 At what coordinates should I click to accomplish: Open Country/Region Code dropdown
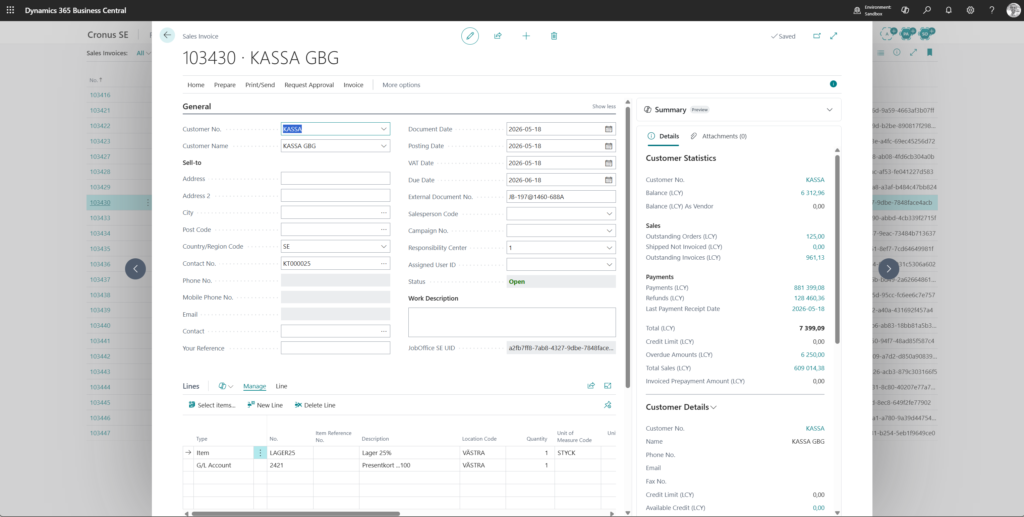coord(383,247)
